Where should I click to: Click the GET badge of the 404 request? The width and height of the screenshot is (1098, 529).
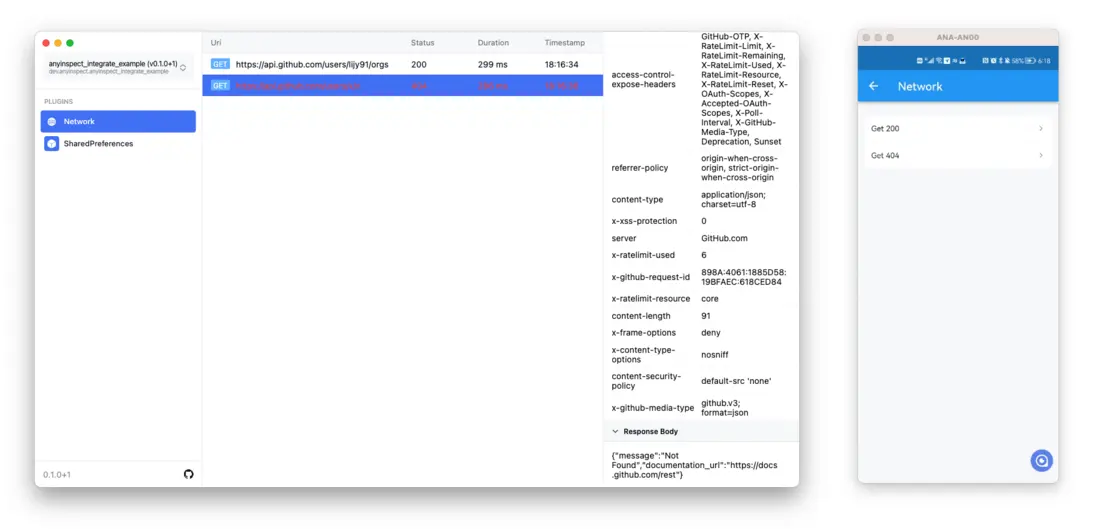pyautogui.click(x=220, y=85)
